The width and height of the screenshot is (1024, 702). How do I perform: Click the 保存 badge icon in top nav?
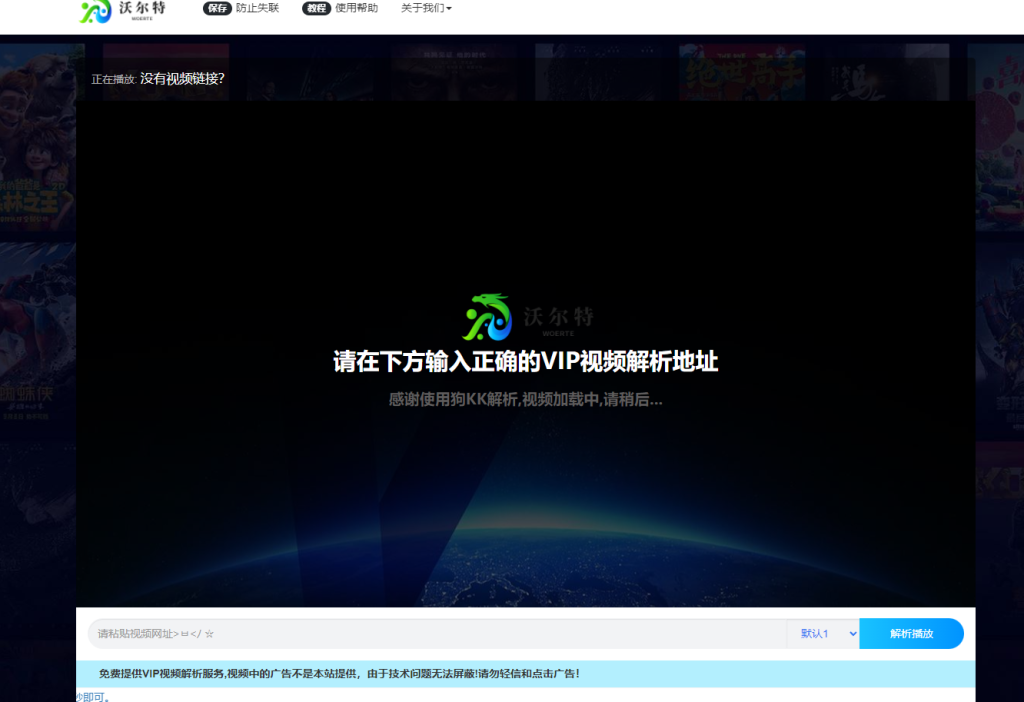pos(218,8)
